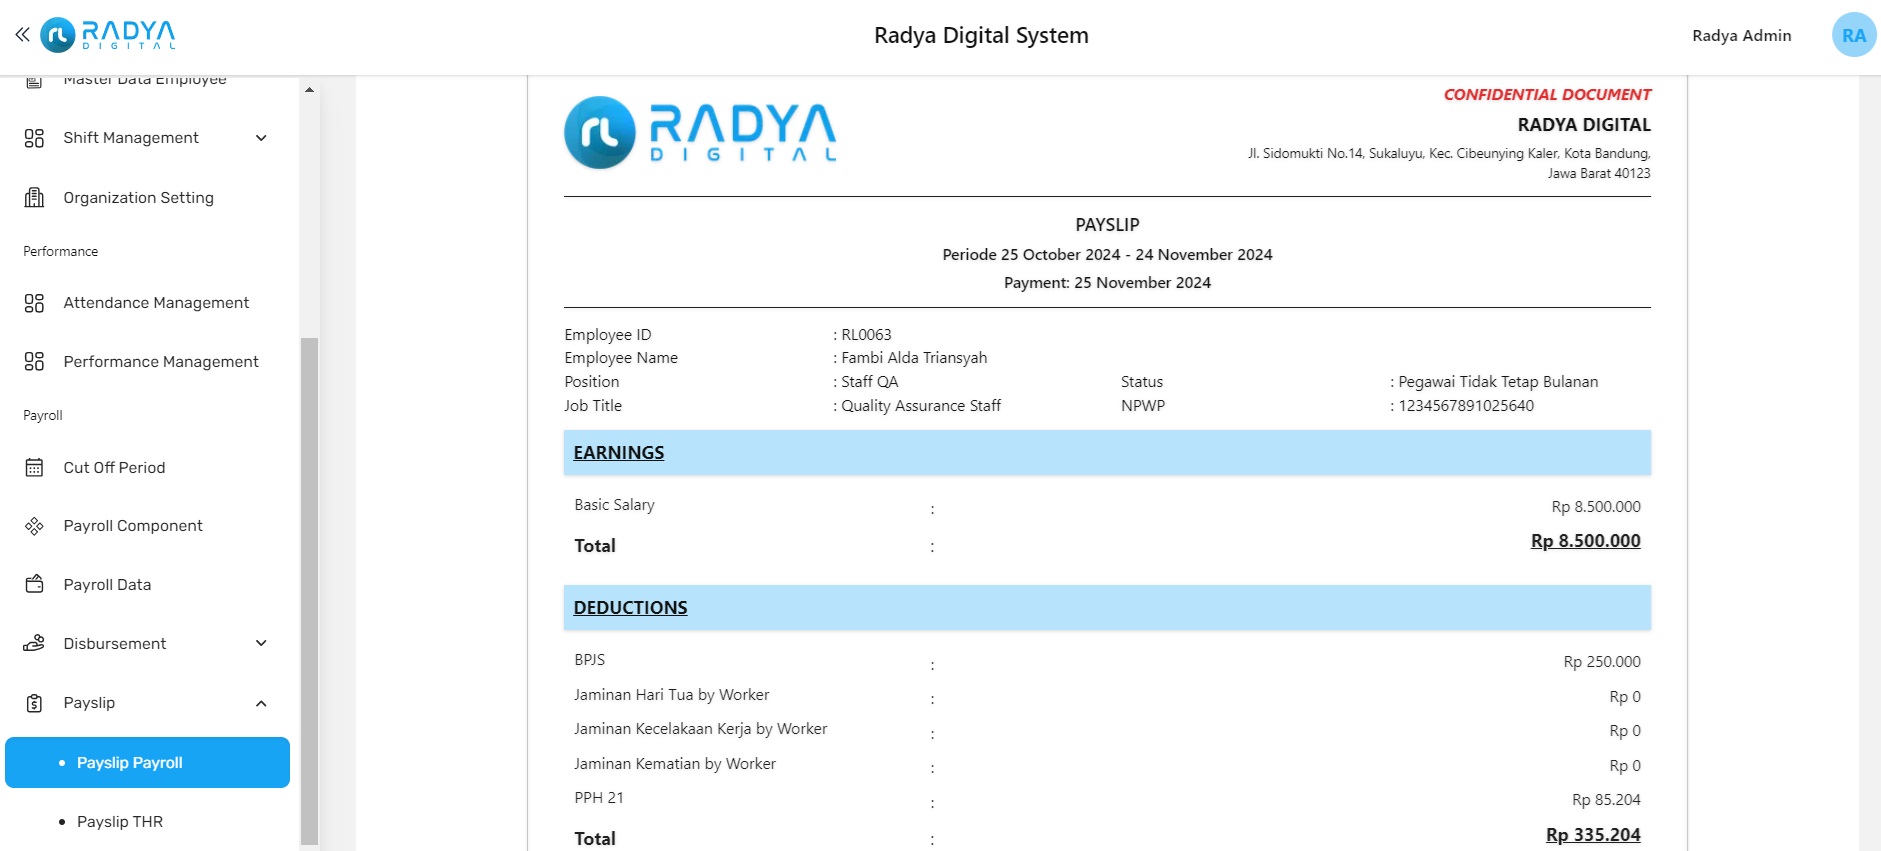Screen dimensions: 1881x851
Task: Click the Radya Digital System header title
Action: coord(981,36)
